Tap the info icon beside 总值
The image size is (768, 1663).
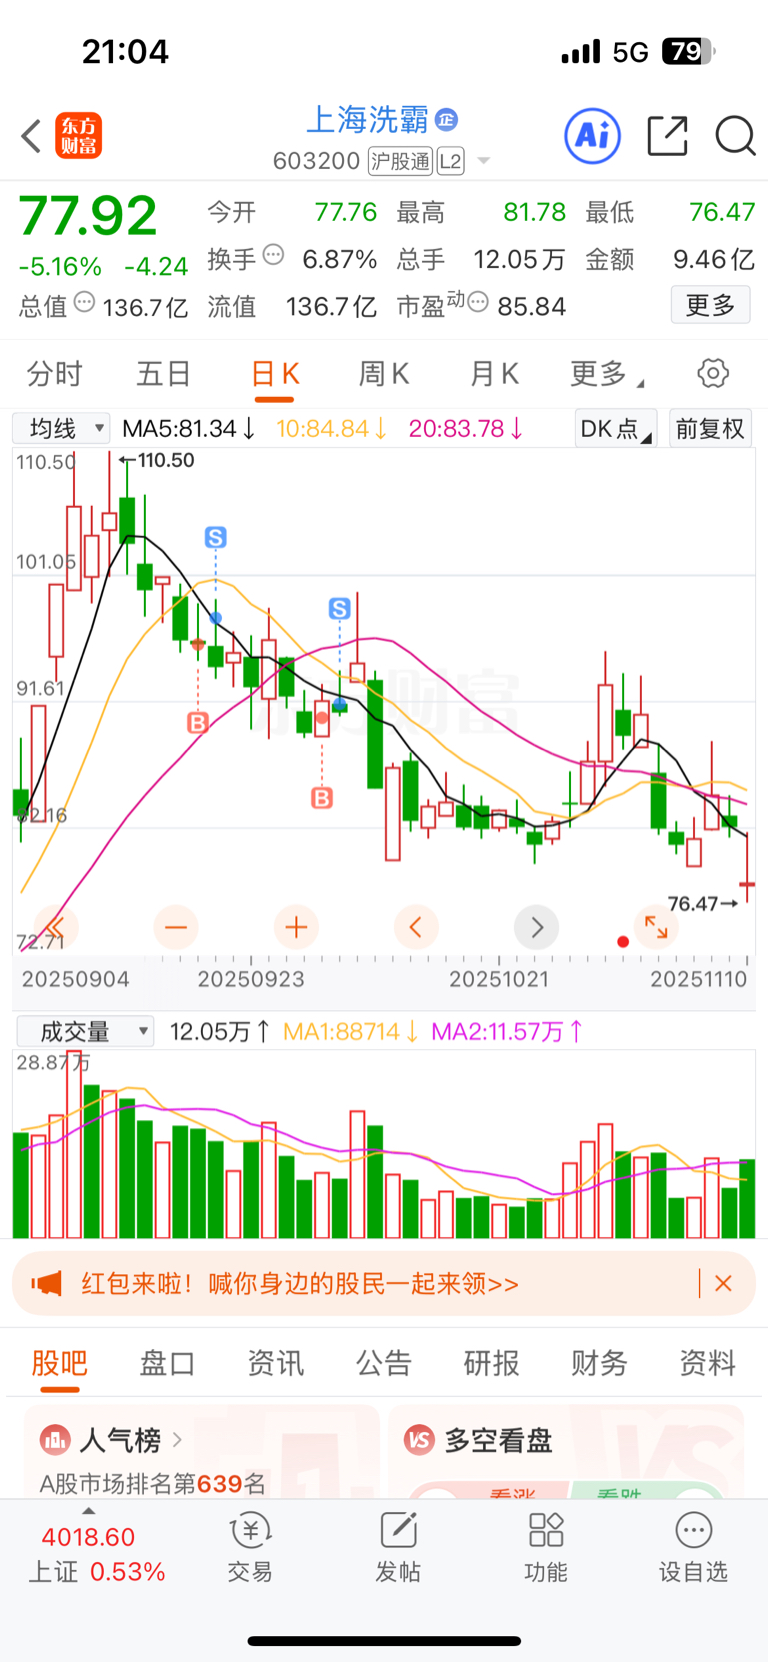(x=84, y=302)
